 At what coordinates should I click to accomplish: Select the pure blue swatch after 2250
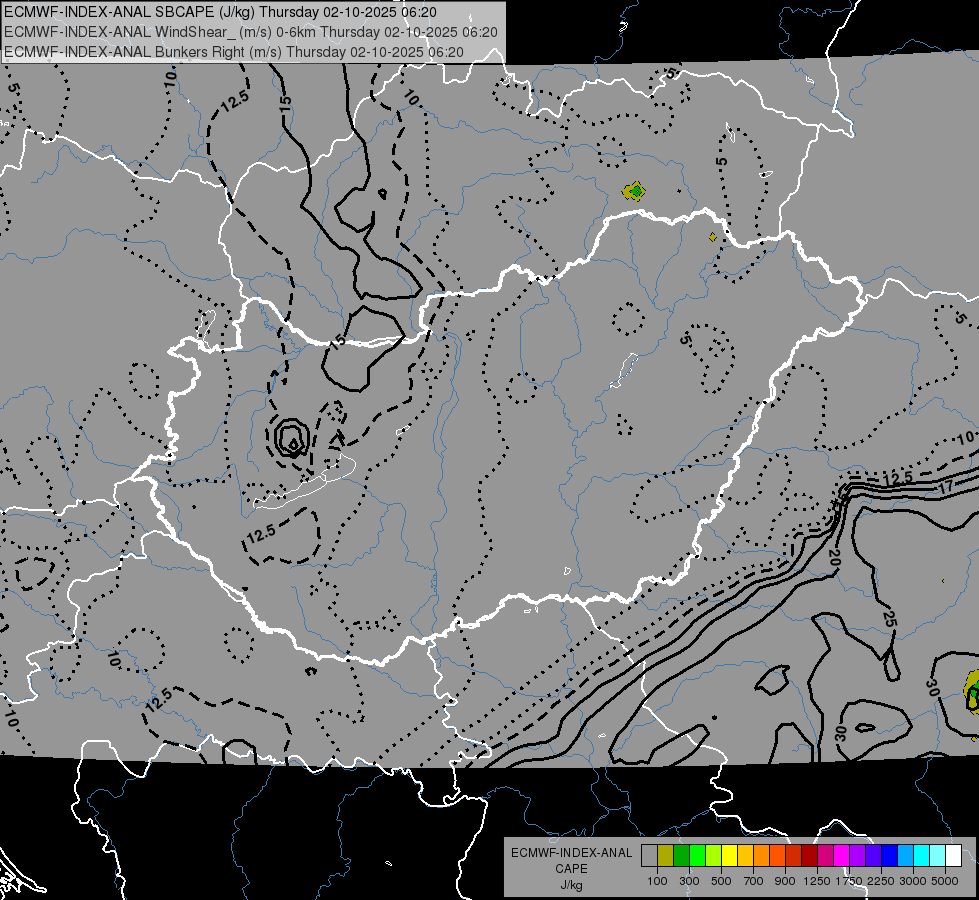click(x=890, y=855)
